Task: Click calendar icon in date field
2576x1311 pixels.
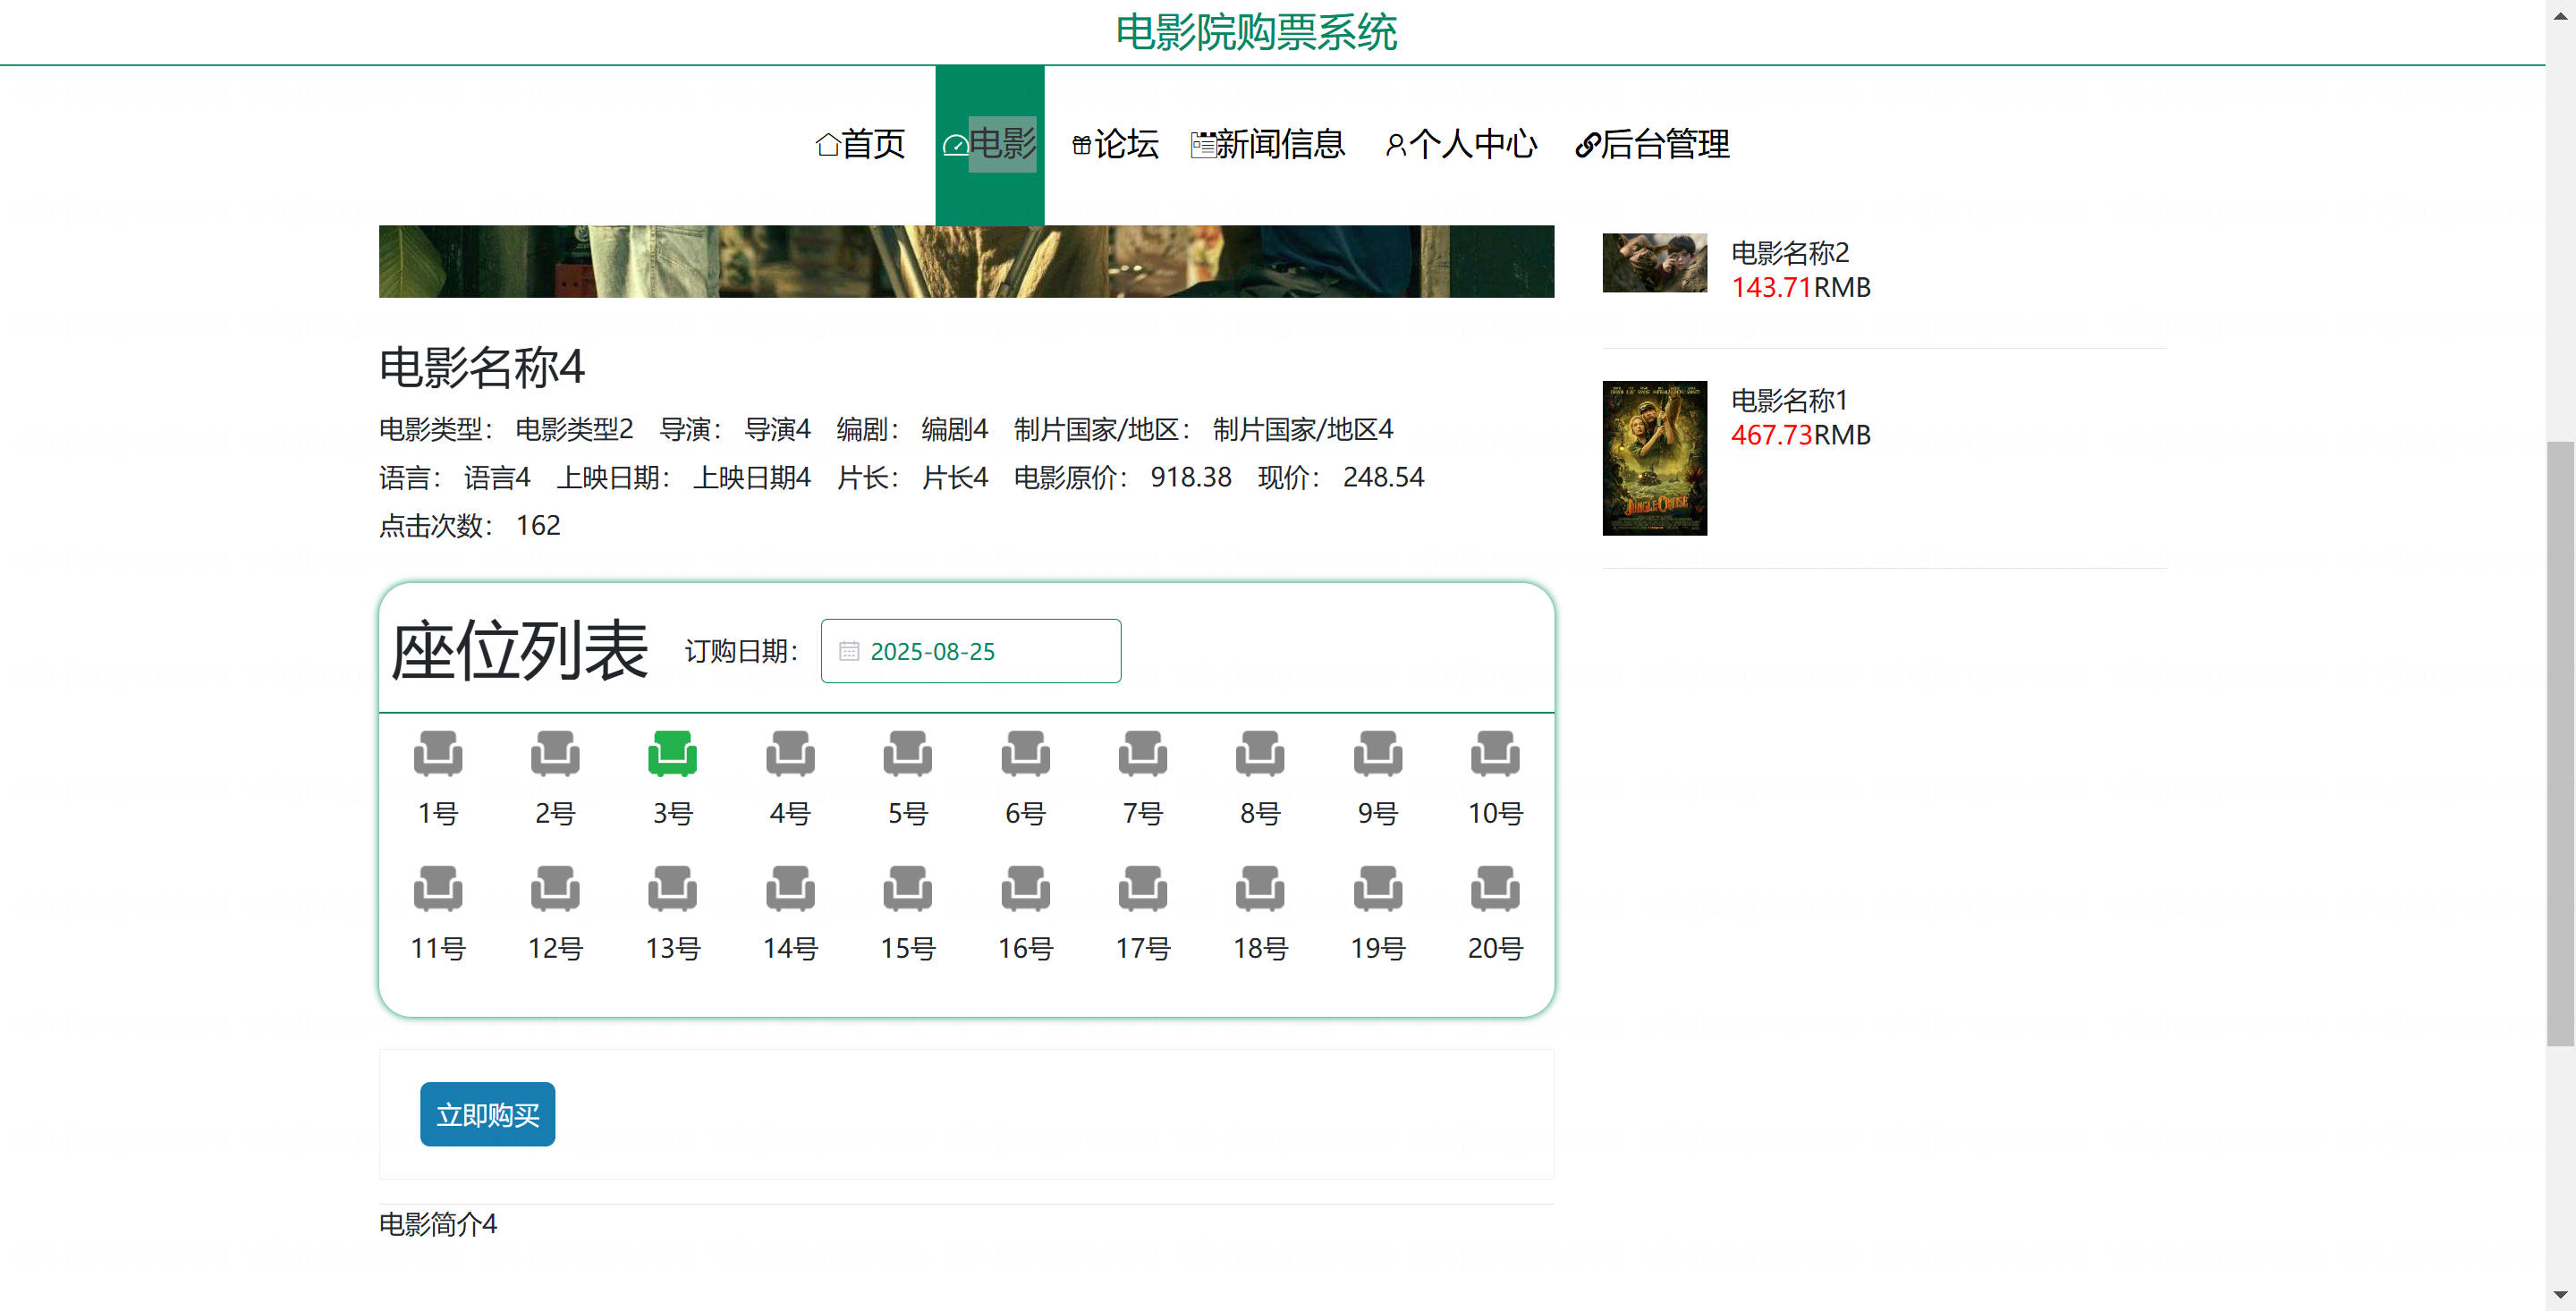Action: pyautogui.click(x=849, y=651)
